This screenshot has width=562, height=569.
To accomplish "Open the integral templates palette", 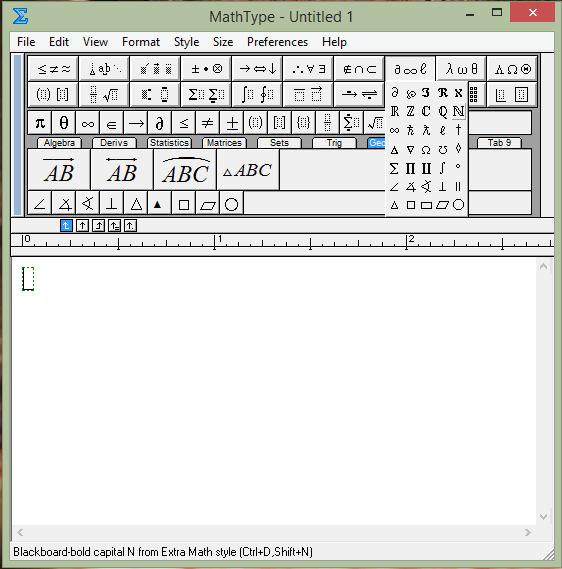I will click(257, 95).
